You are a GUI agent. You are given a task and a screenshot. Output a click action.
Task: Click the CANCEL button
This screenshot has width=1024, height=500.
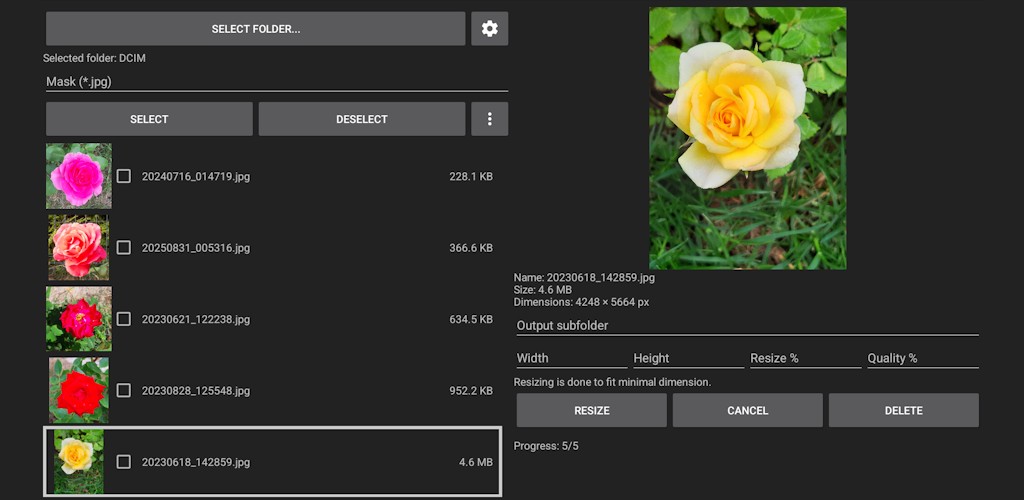747,410
